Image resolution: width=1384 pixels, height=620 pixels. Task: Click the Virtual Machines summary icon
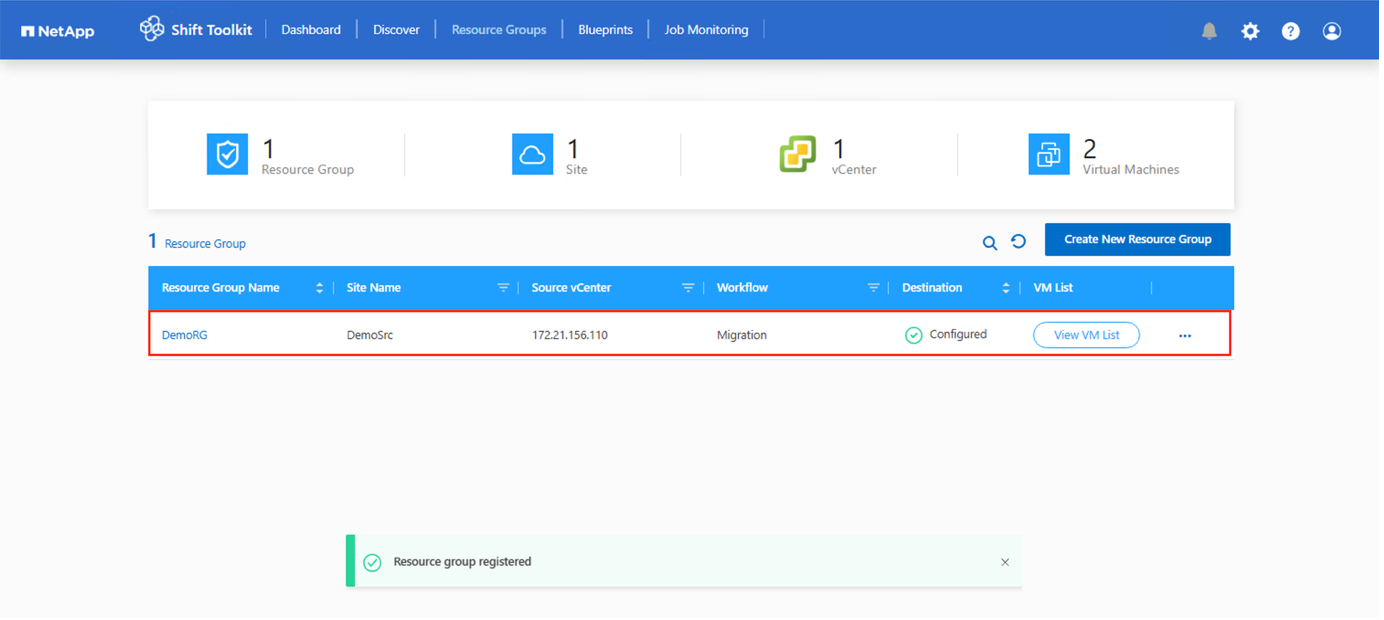point(1048,155)
